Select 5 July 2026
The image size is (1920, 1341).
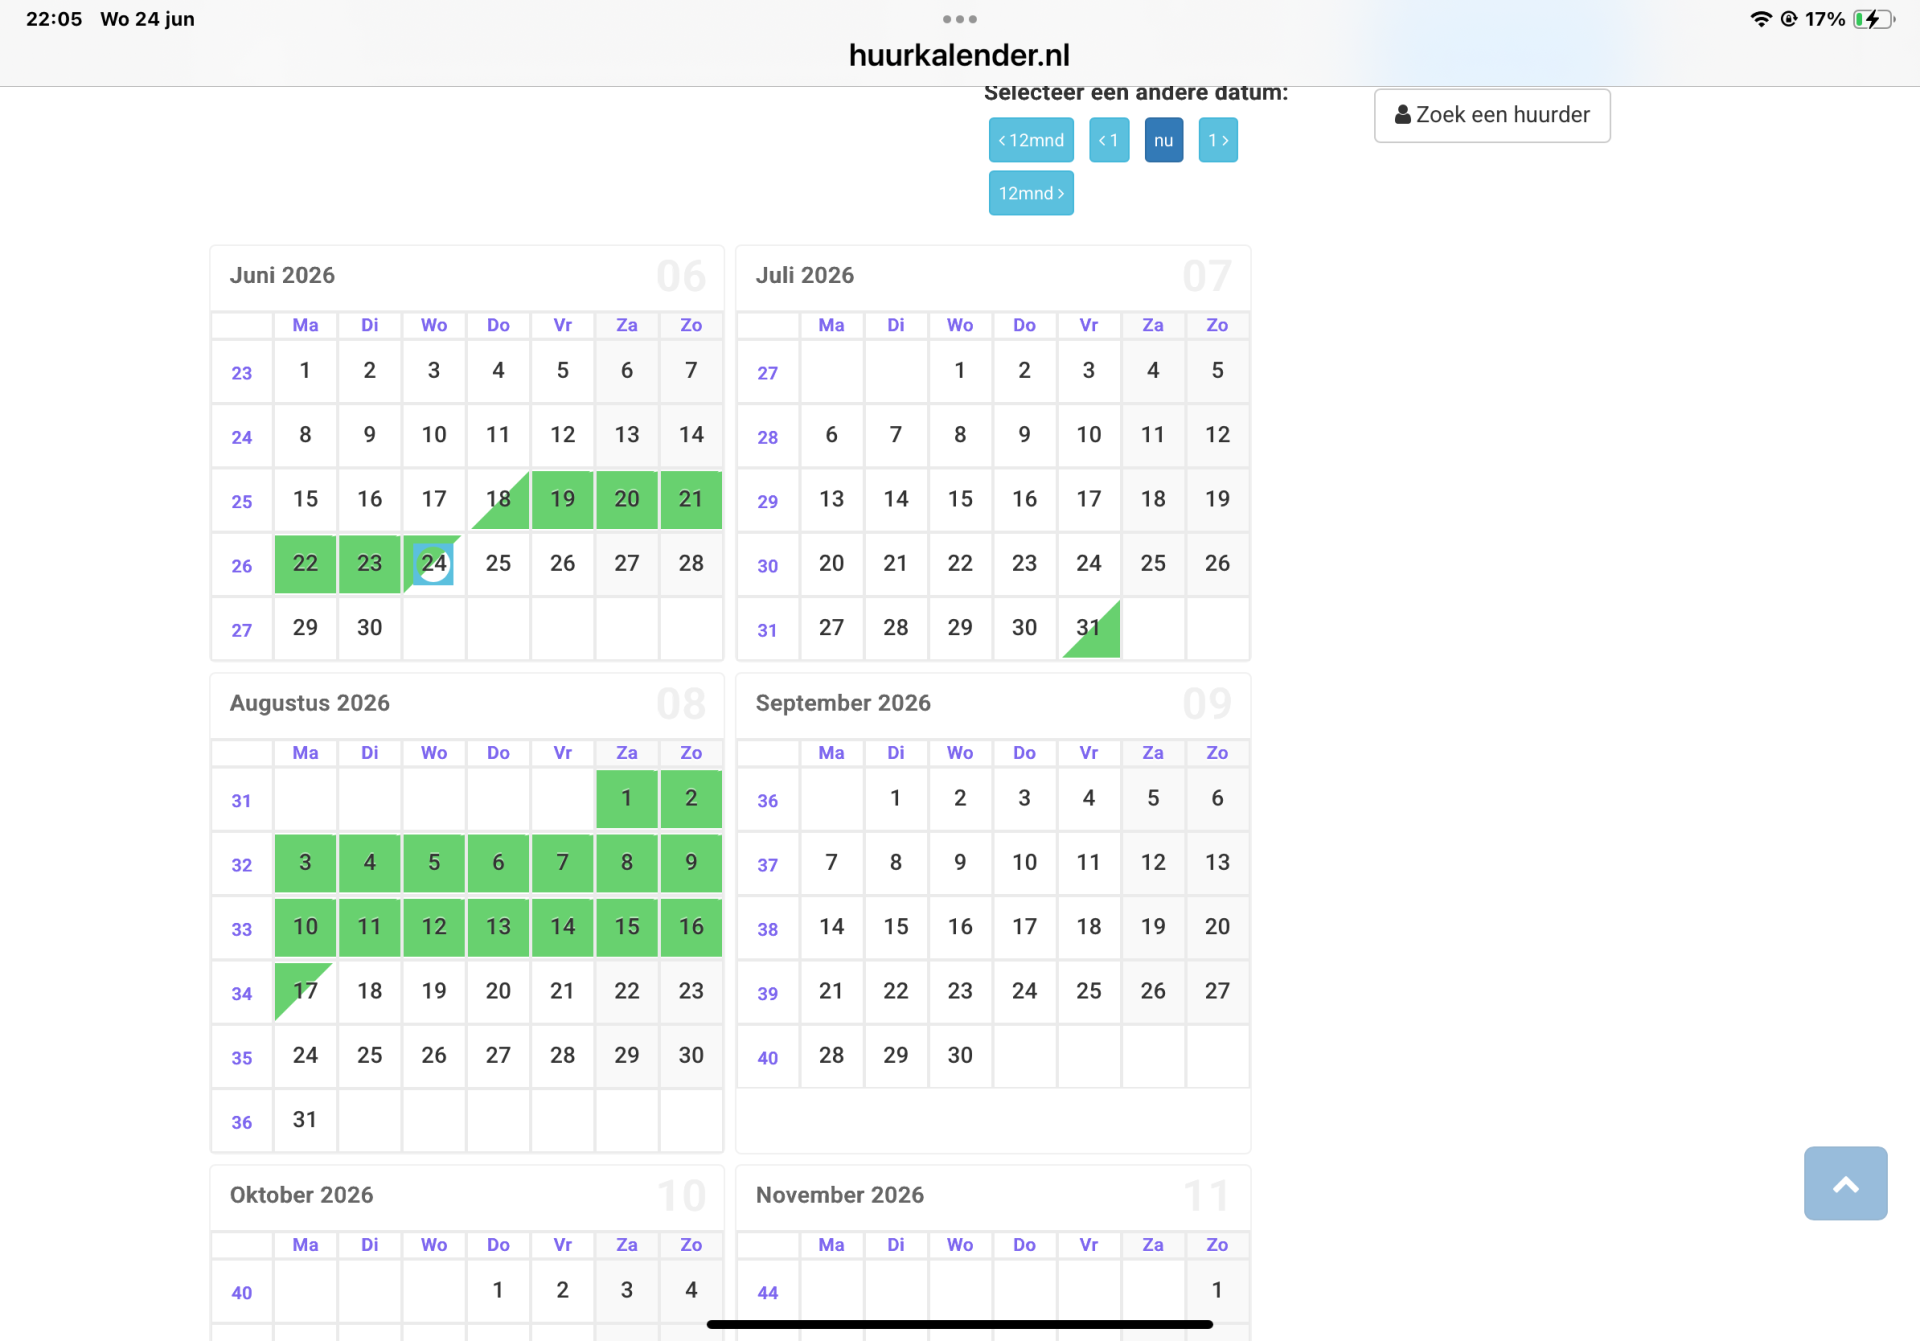1217,370
